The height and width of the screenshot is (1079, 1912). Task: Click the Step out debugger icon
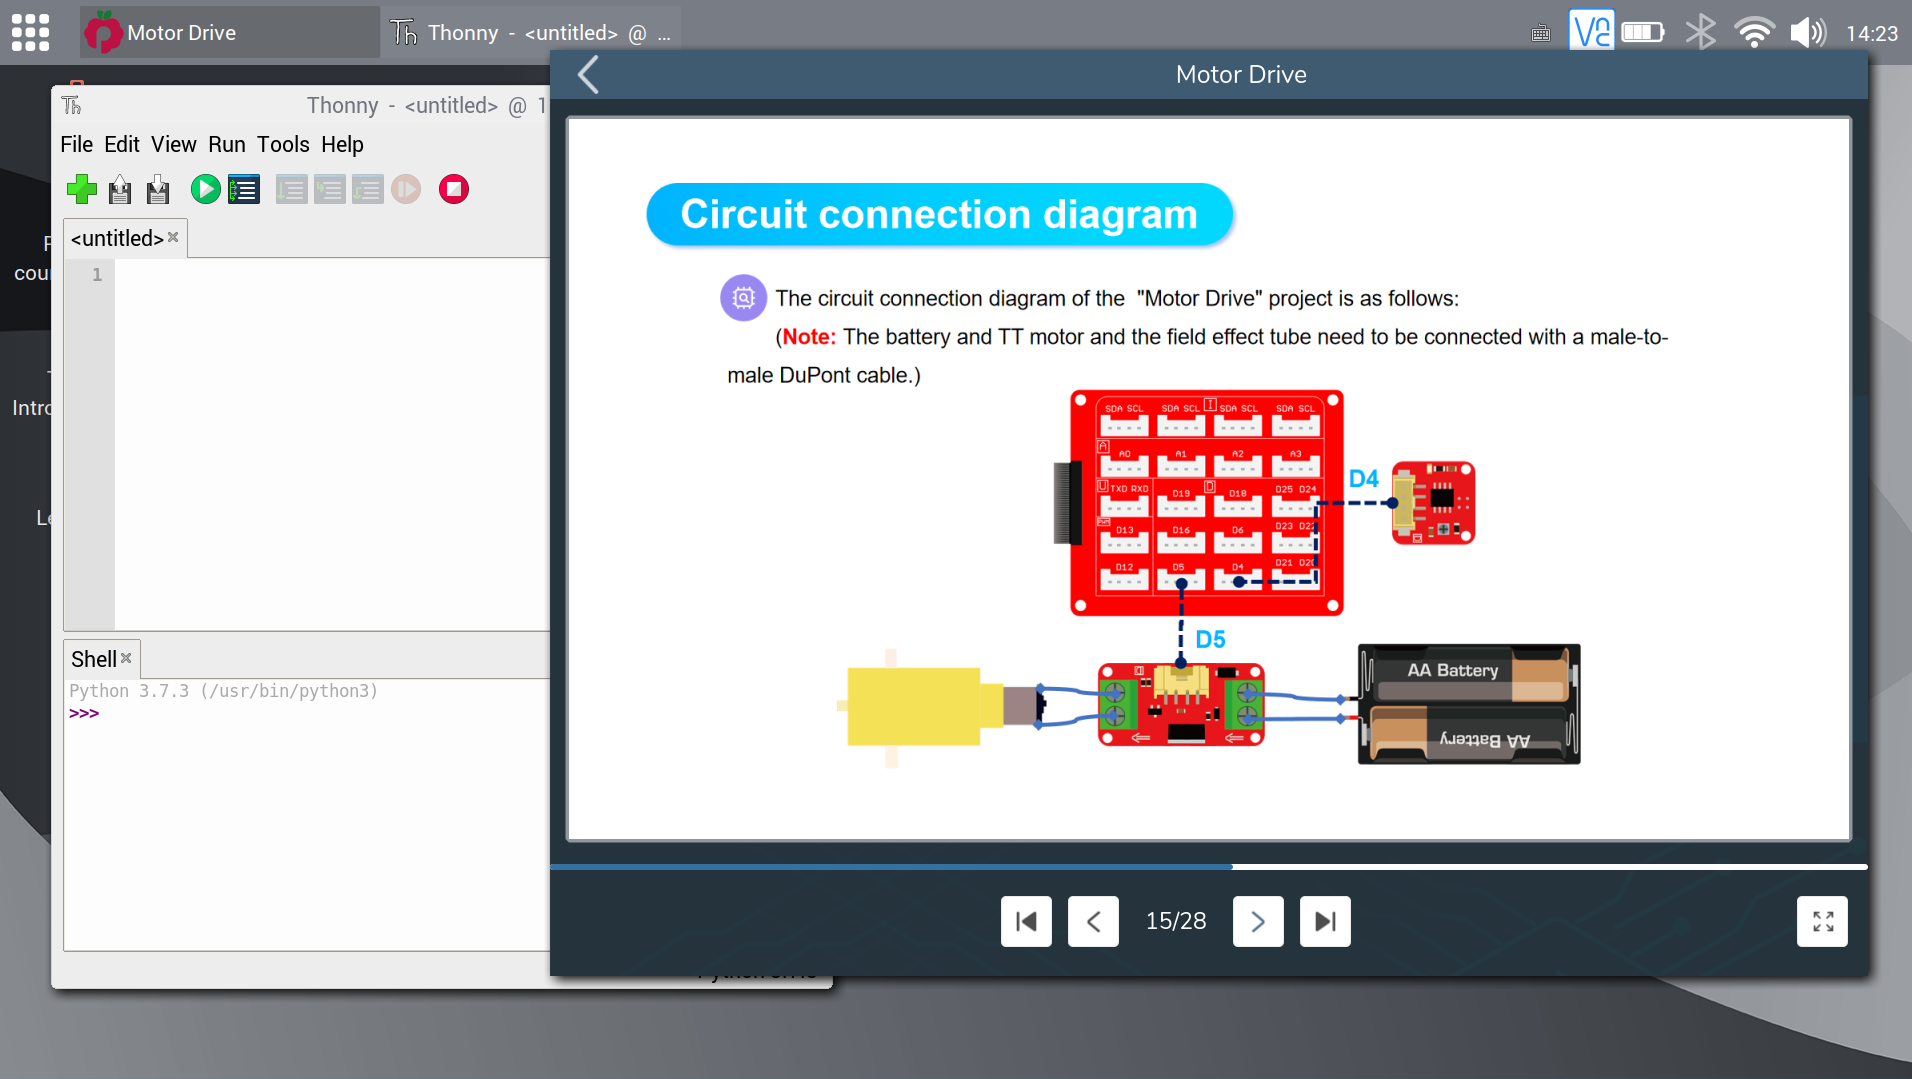point(367,189)
